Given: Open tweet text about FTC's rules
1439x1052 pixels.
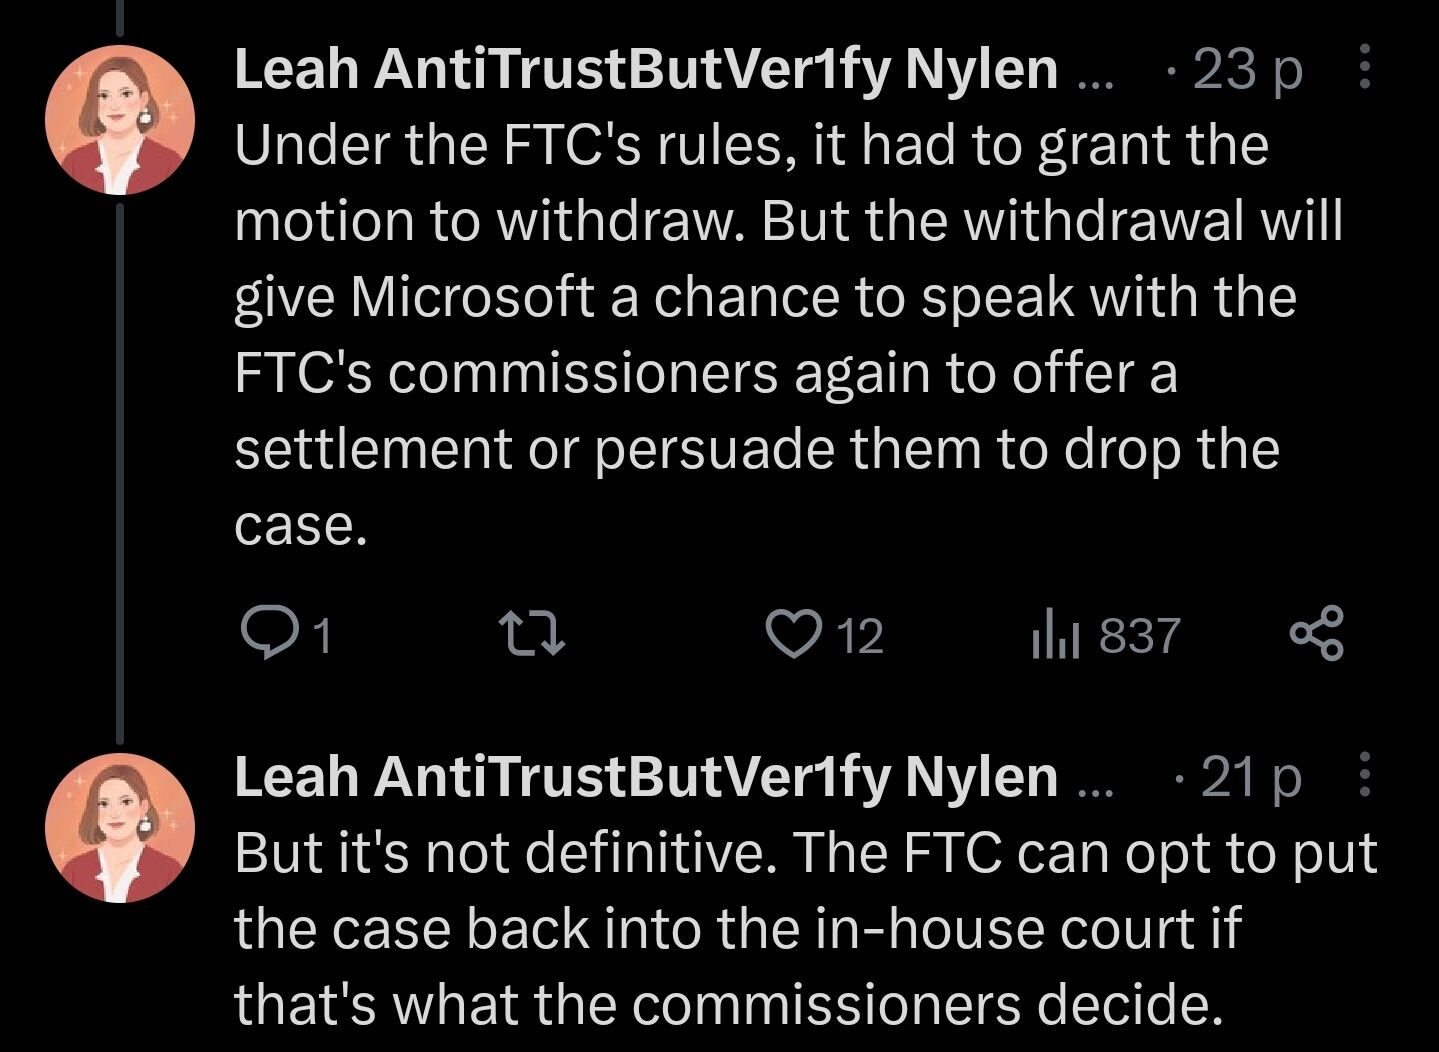Looking at the screenshot, I should coord(788,334).
